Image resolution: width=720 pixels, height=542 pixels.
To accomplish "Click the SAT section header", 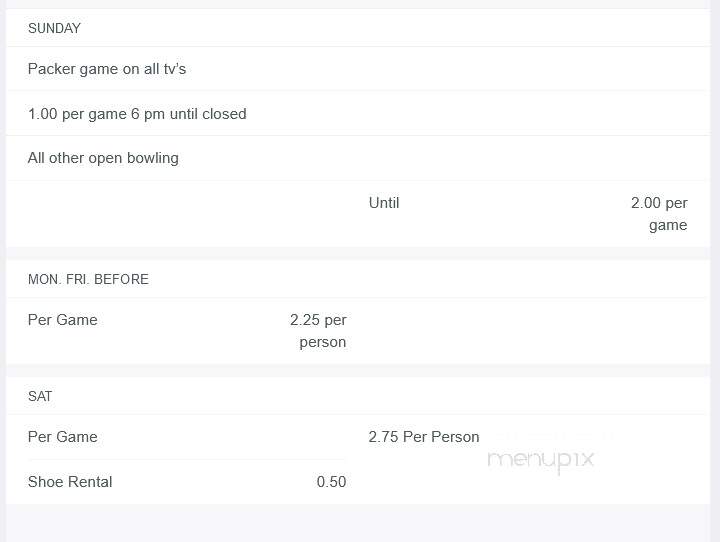I will (40, 396).
